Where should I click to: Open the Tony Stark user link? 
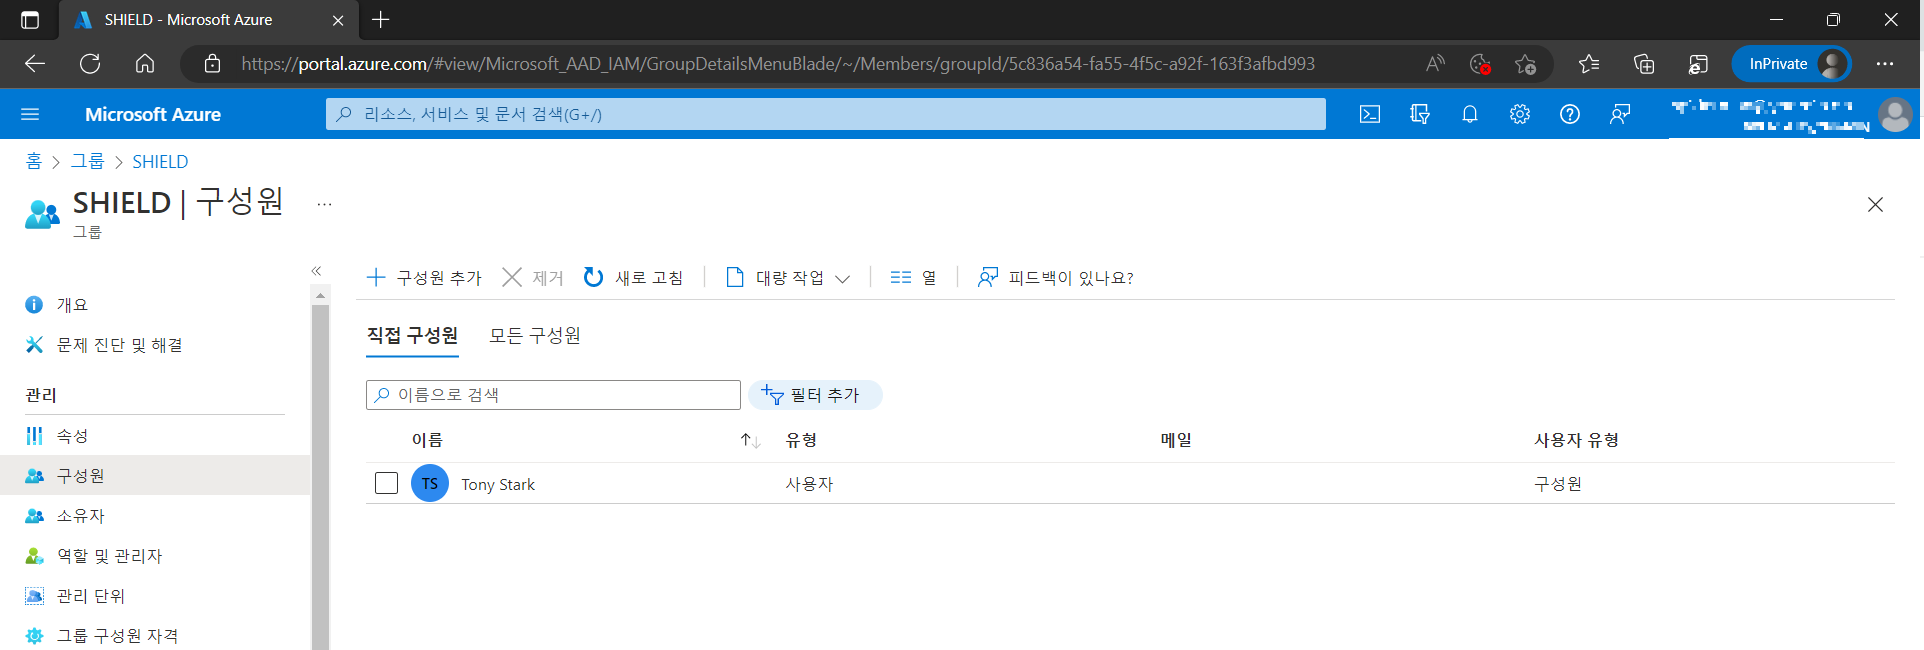[498, 484]
